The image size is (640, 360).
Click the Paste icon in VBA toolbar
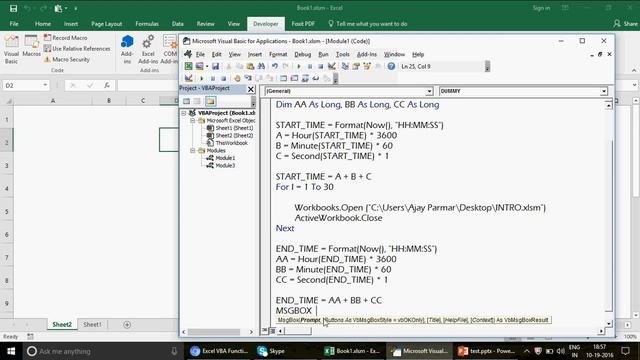click(250, 66)
